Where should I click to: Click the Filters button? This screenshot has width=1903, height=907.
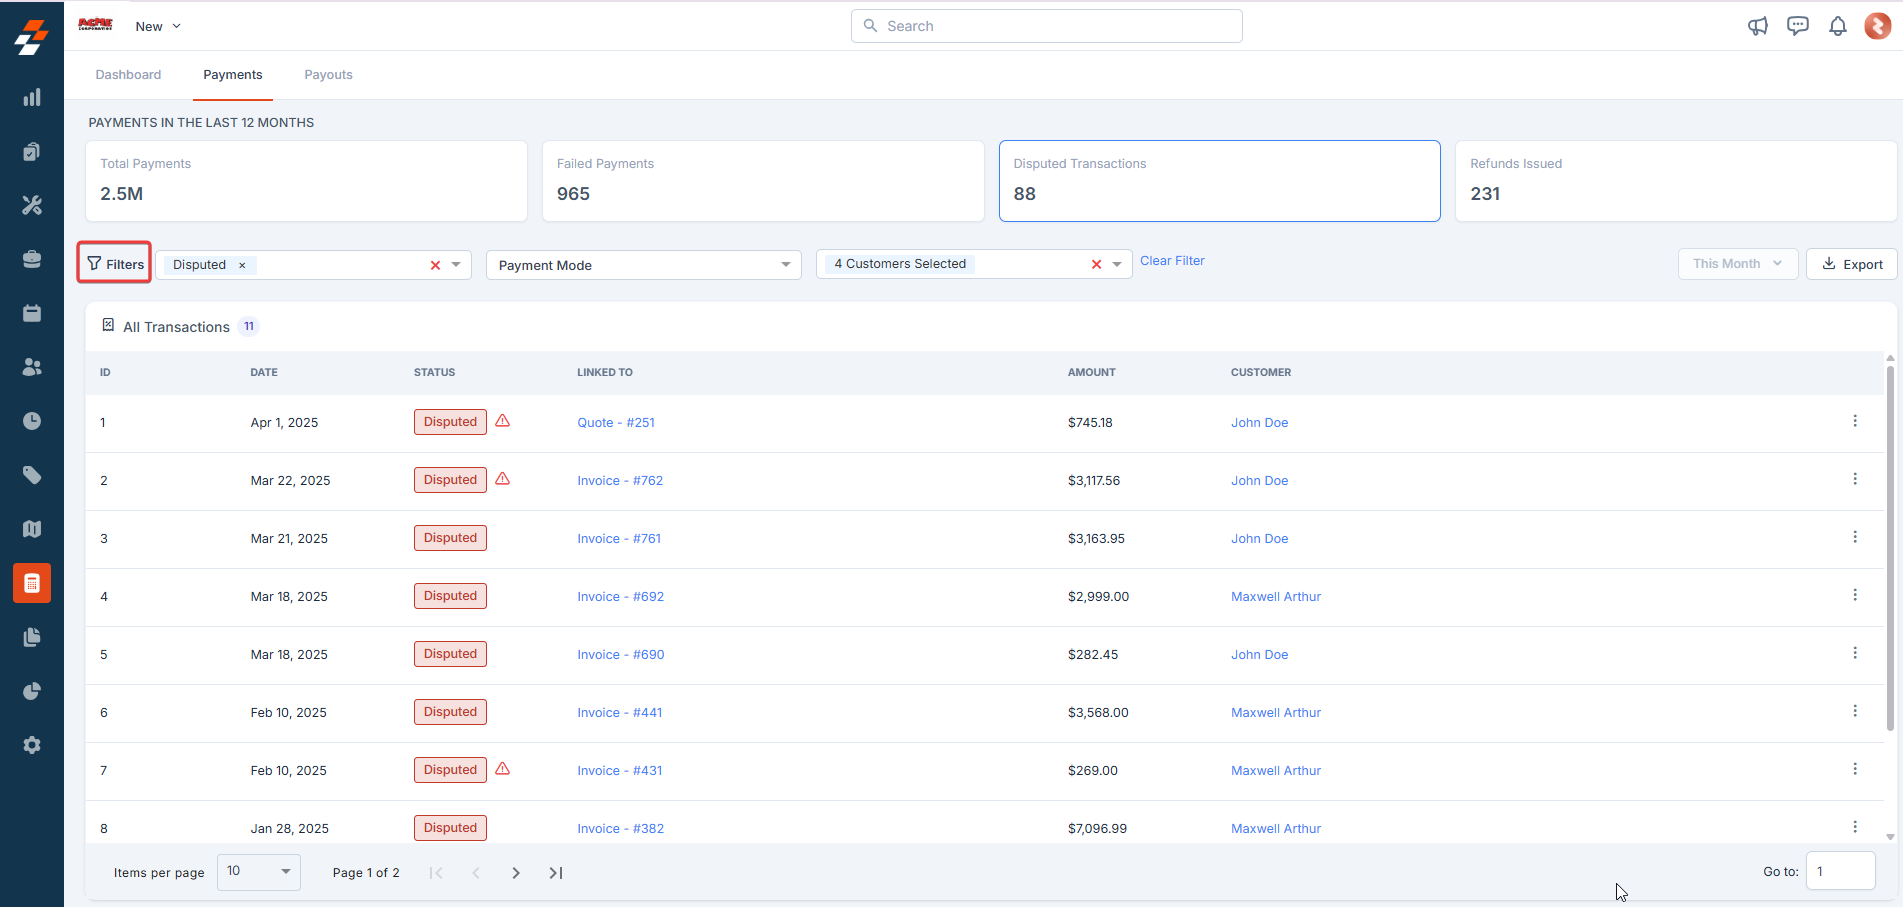(115, 264)
